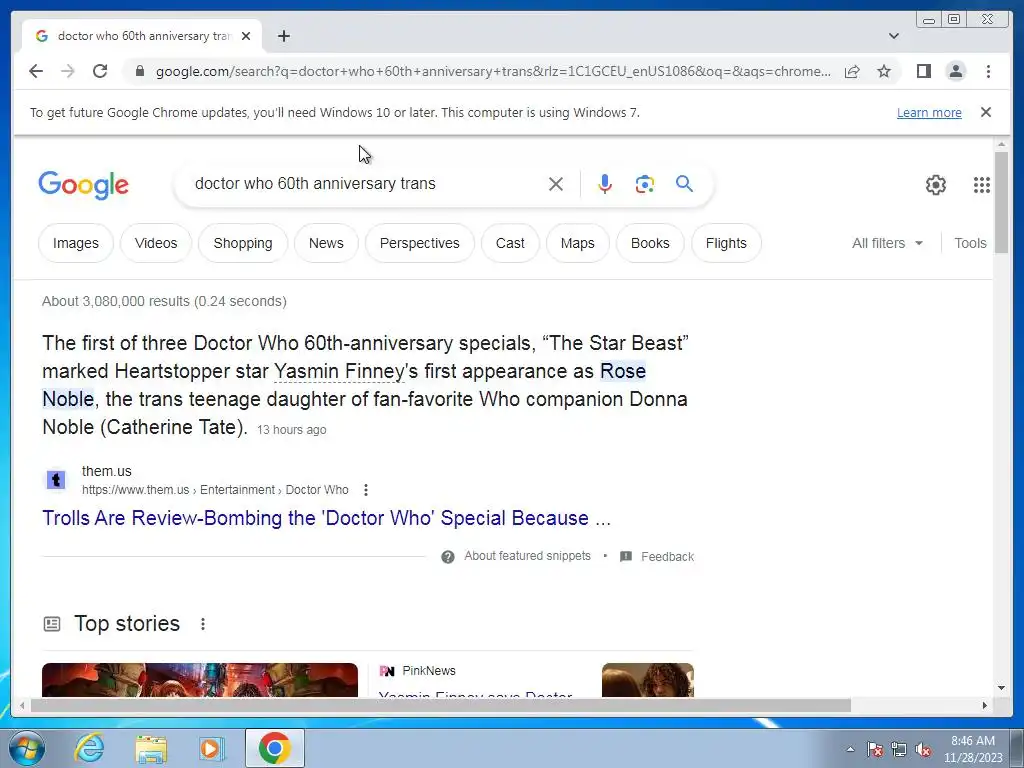Open Chrome three-dot menu
Screen dimensions: 1024x768
point(988,71)
